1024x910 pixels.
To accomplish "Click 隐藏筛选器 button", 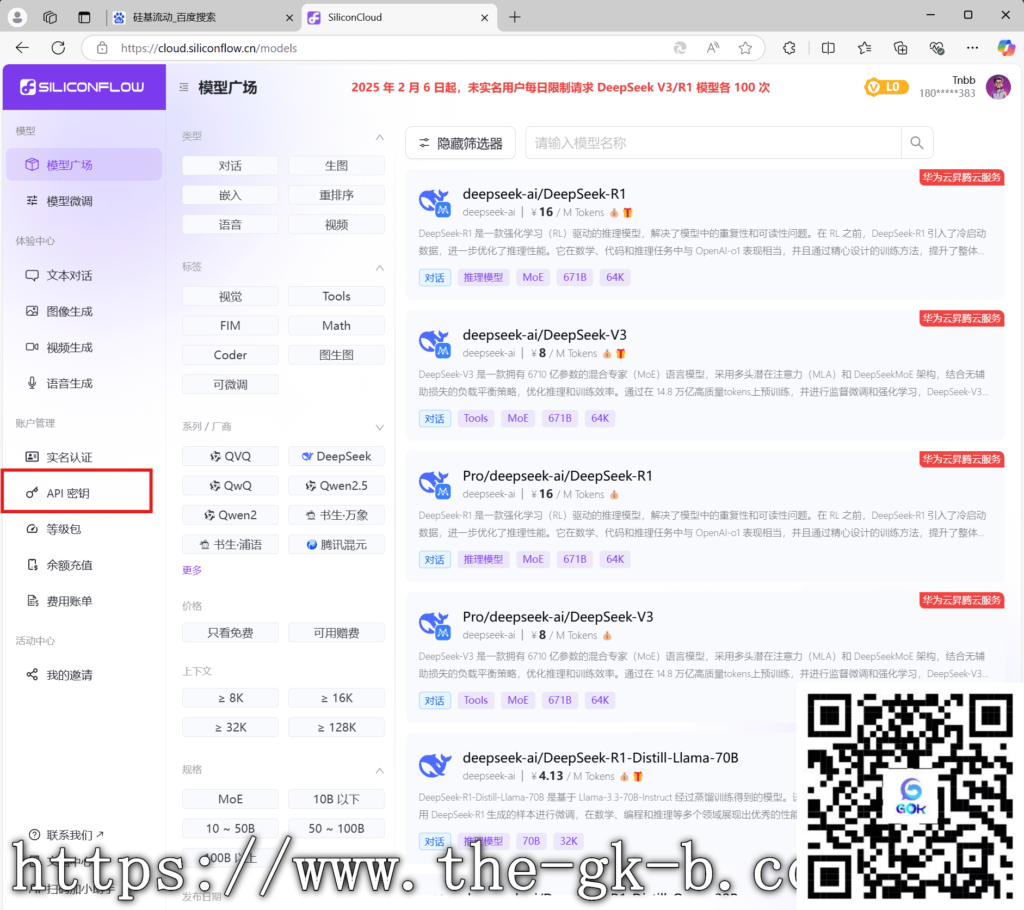I will 460,142.
